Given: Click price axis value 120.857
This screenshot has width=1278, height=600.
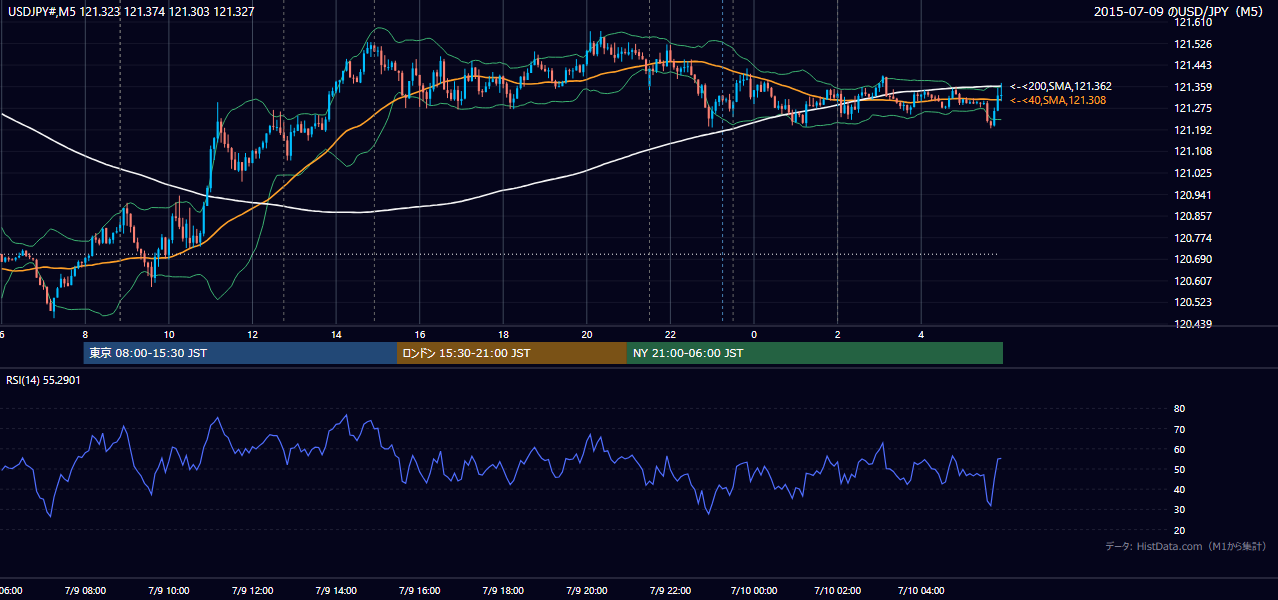Looking at the screenshot, I should point(1192,216).
